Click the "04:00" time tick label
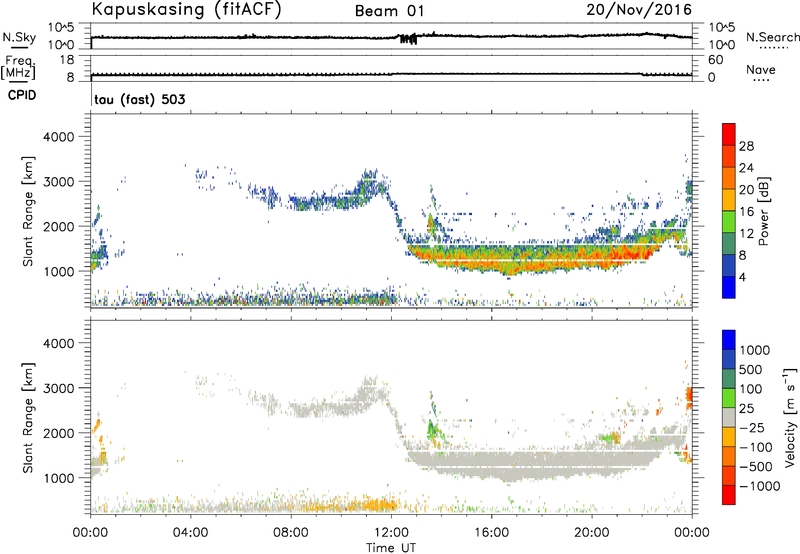 (190, 533)
